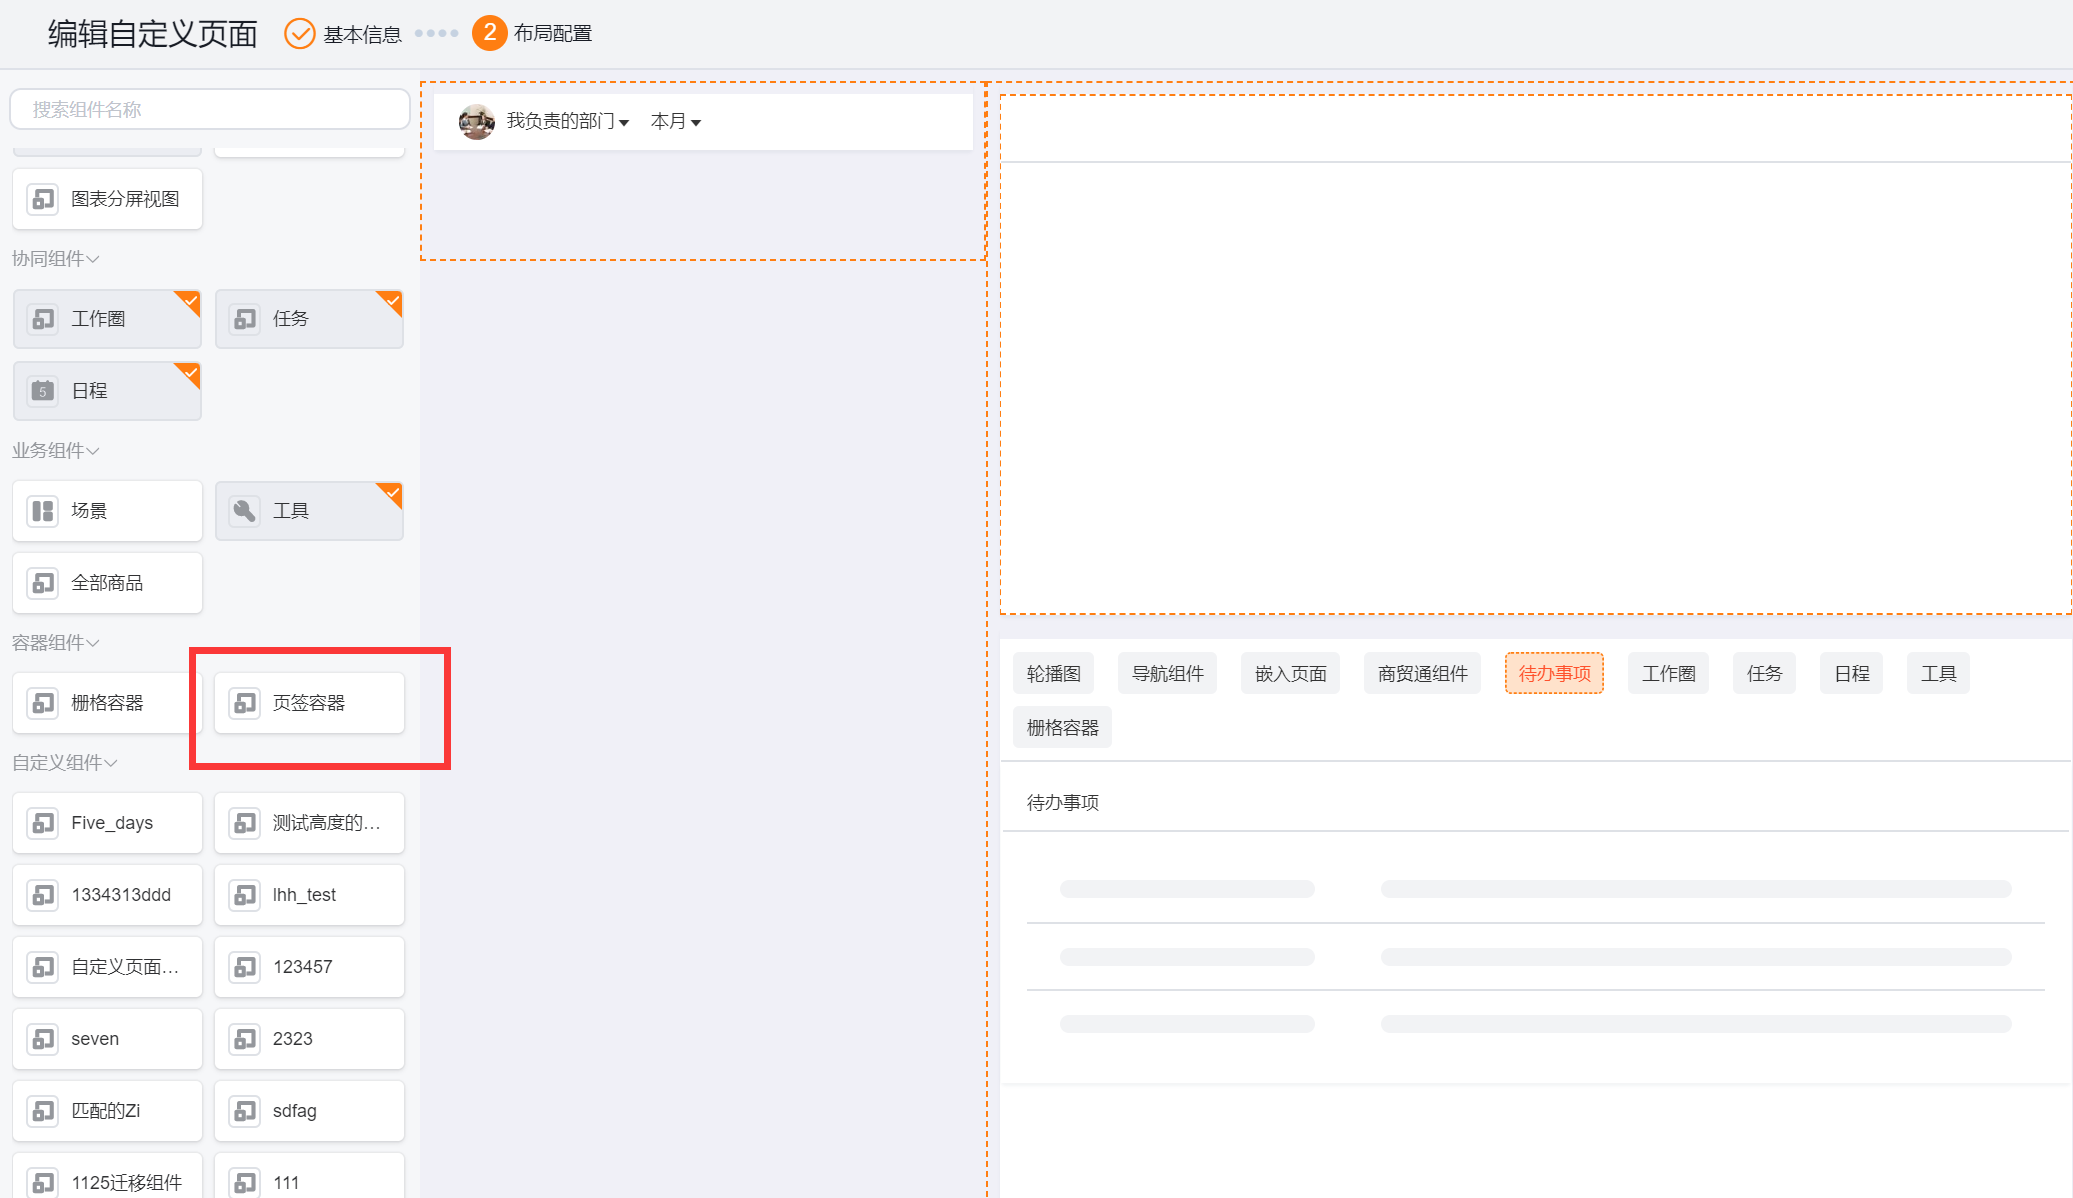
Task: Click the 123457 component icon
Action: pos(244,967)
